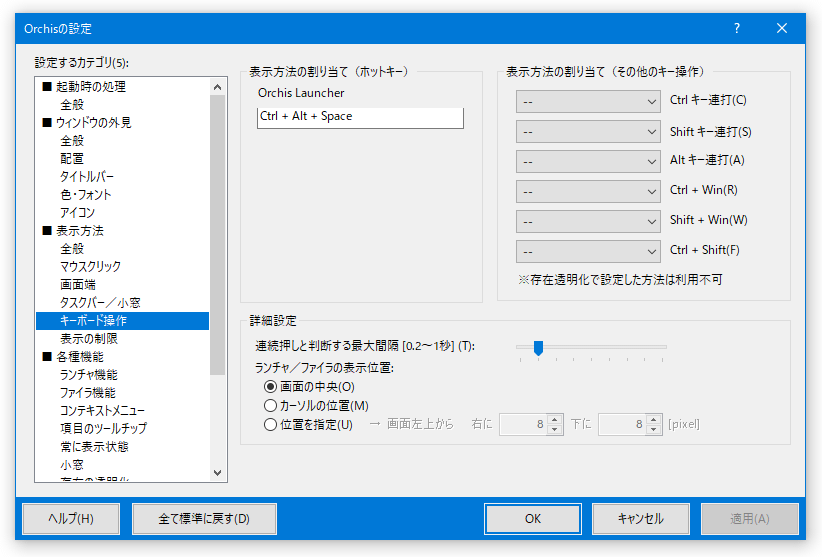Select ファイラ機能 category item
Image resolution: width=822 pixels, height=557 pixels.
click(x=88, y=392)
